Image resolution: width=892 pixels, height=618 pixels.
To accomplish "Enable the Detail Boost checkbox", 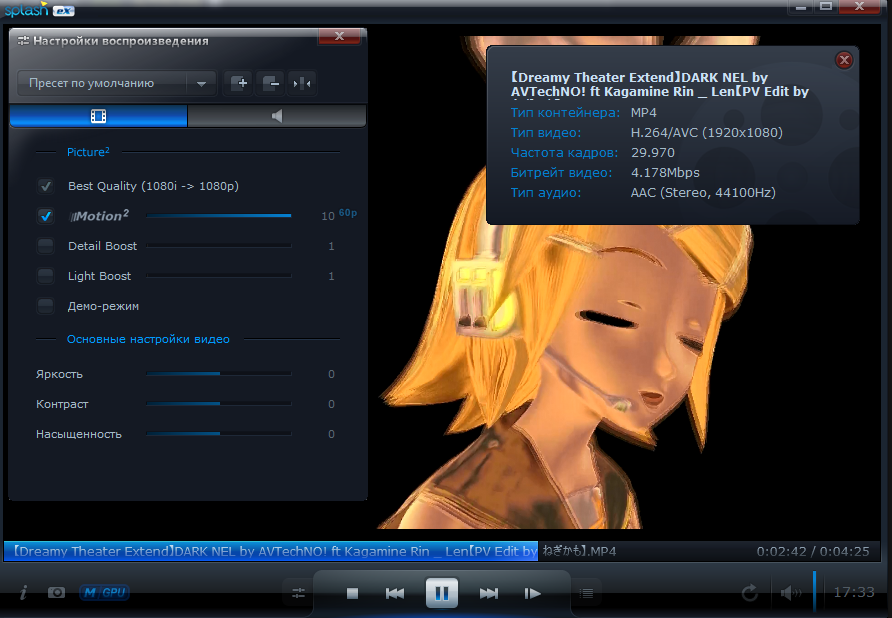I will [46, 246].
